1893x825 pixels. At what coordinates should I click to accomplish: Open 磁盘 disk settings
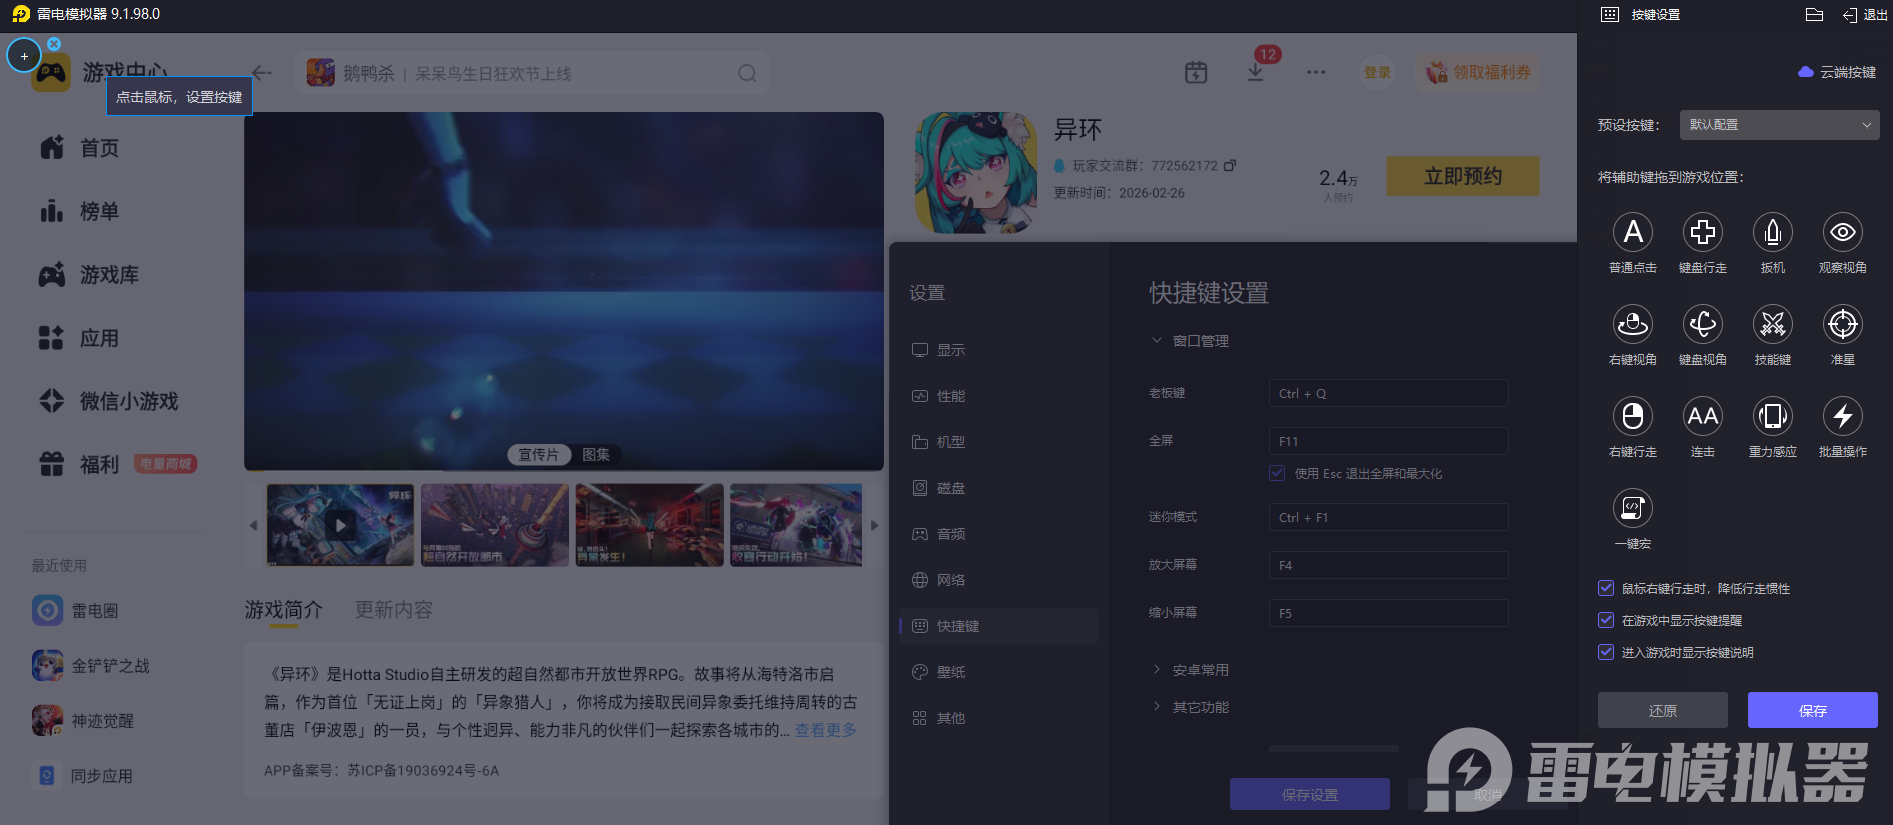point(939,488)
